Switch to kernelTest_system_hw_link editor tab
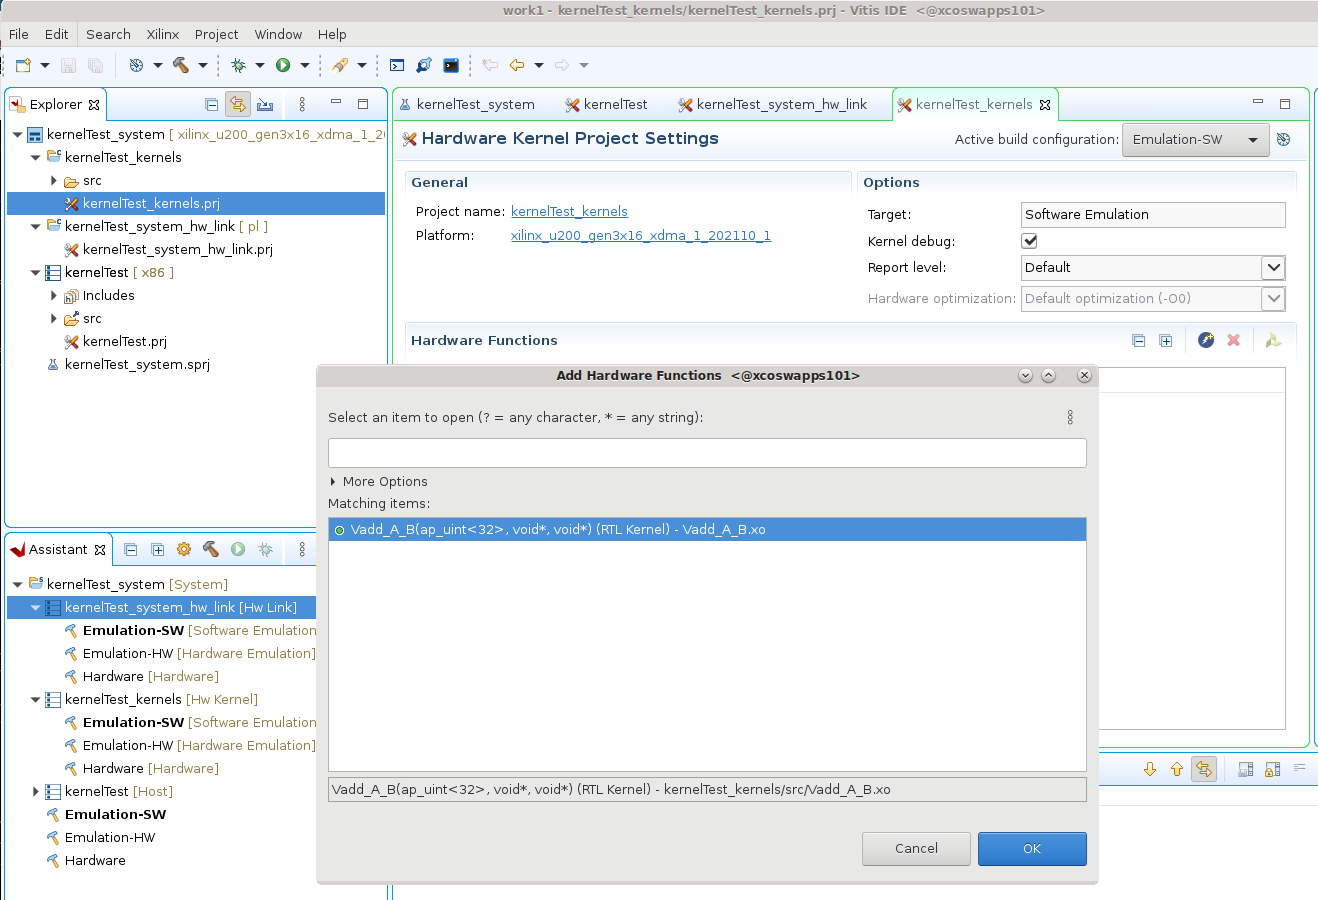1318x900 pixels. click(772, 104)
